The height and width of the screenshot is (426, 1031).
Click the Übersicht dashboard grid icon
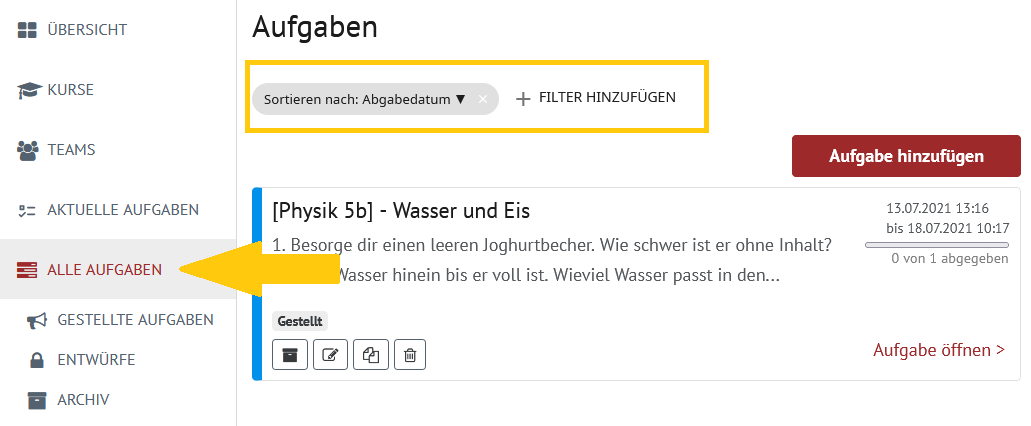27,30
